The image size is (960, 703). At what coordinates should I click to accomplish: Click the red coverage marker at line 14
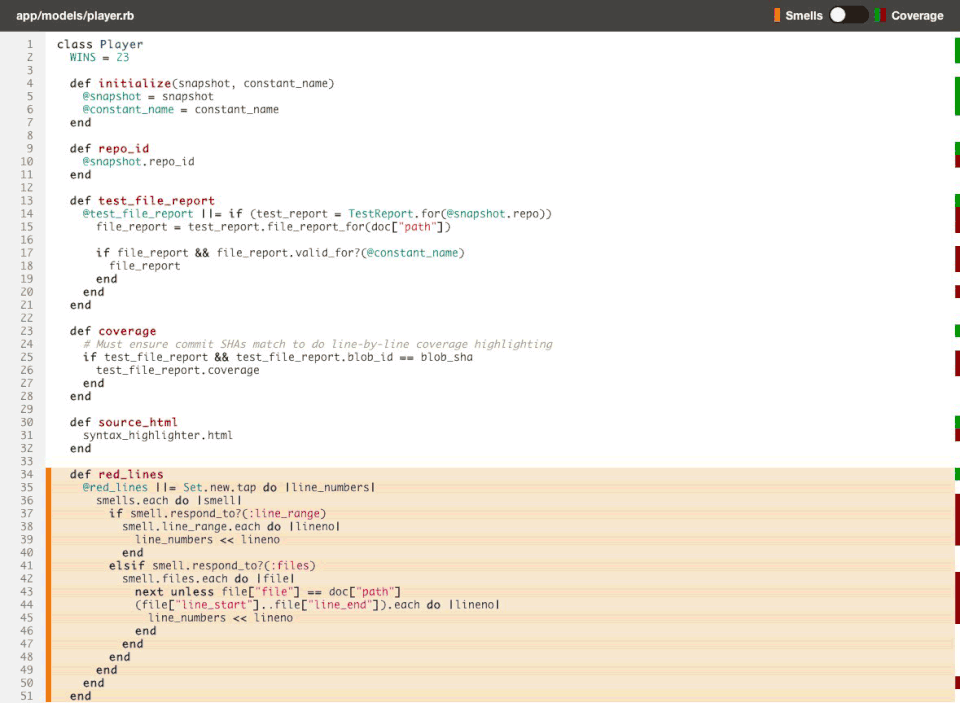[957, 220]
